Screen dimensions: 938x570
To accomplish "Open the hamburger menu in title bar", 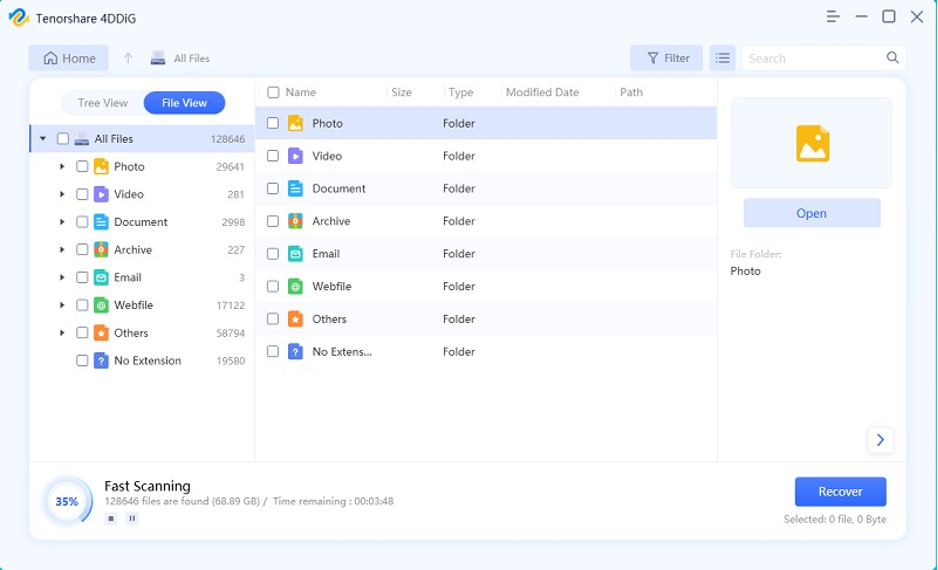I will (833, 17).
